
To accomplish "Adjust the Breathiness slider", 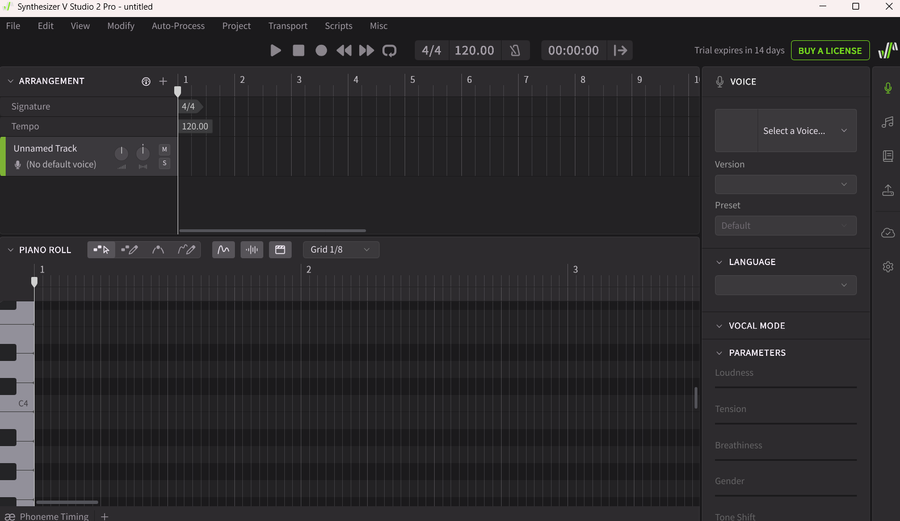I will tap(786, 460).
